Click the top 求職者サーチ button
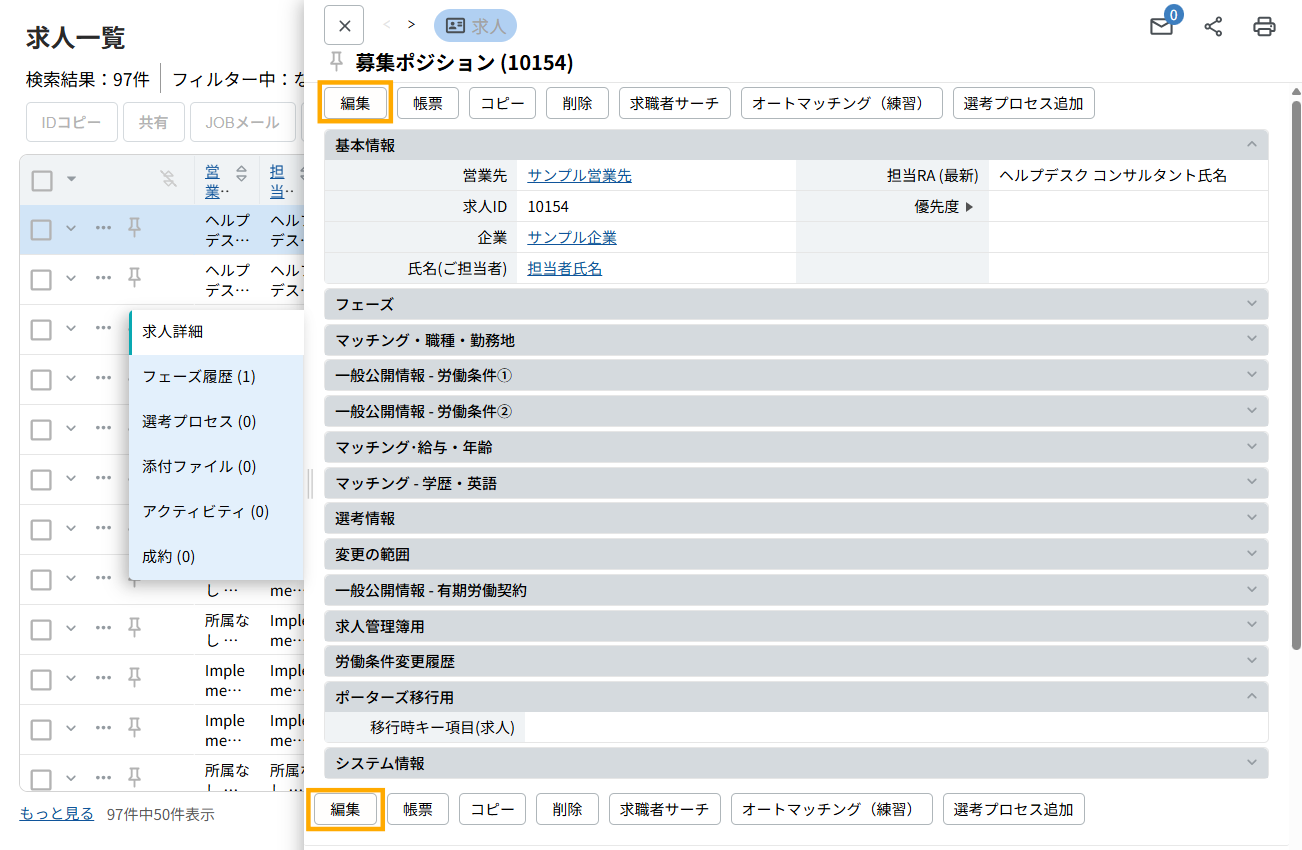The width and height of the screenshot is (1302, 850). pyautogui.click(x=675, y=103)
